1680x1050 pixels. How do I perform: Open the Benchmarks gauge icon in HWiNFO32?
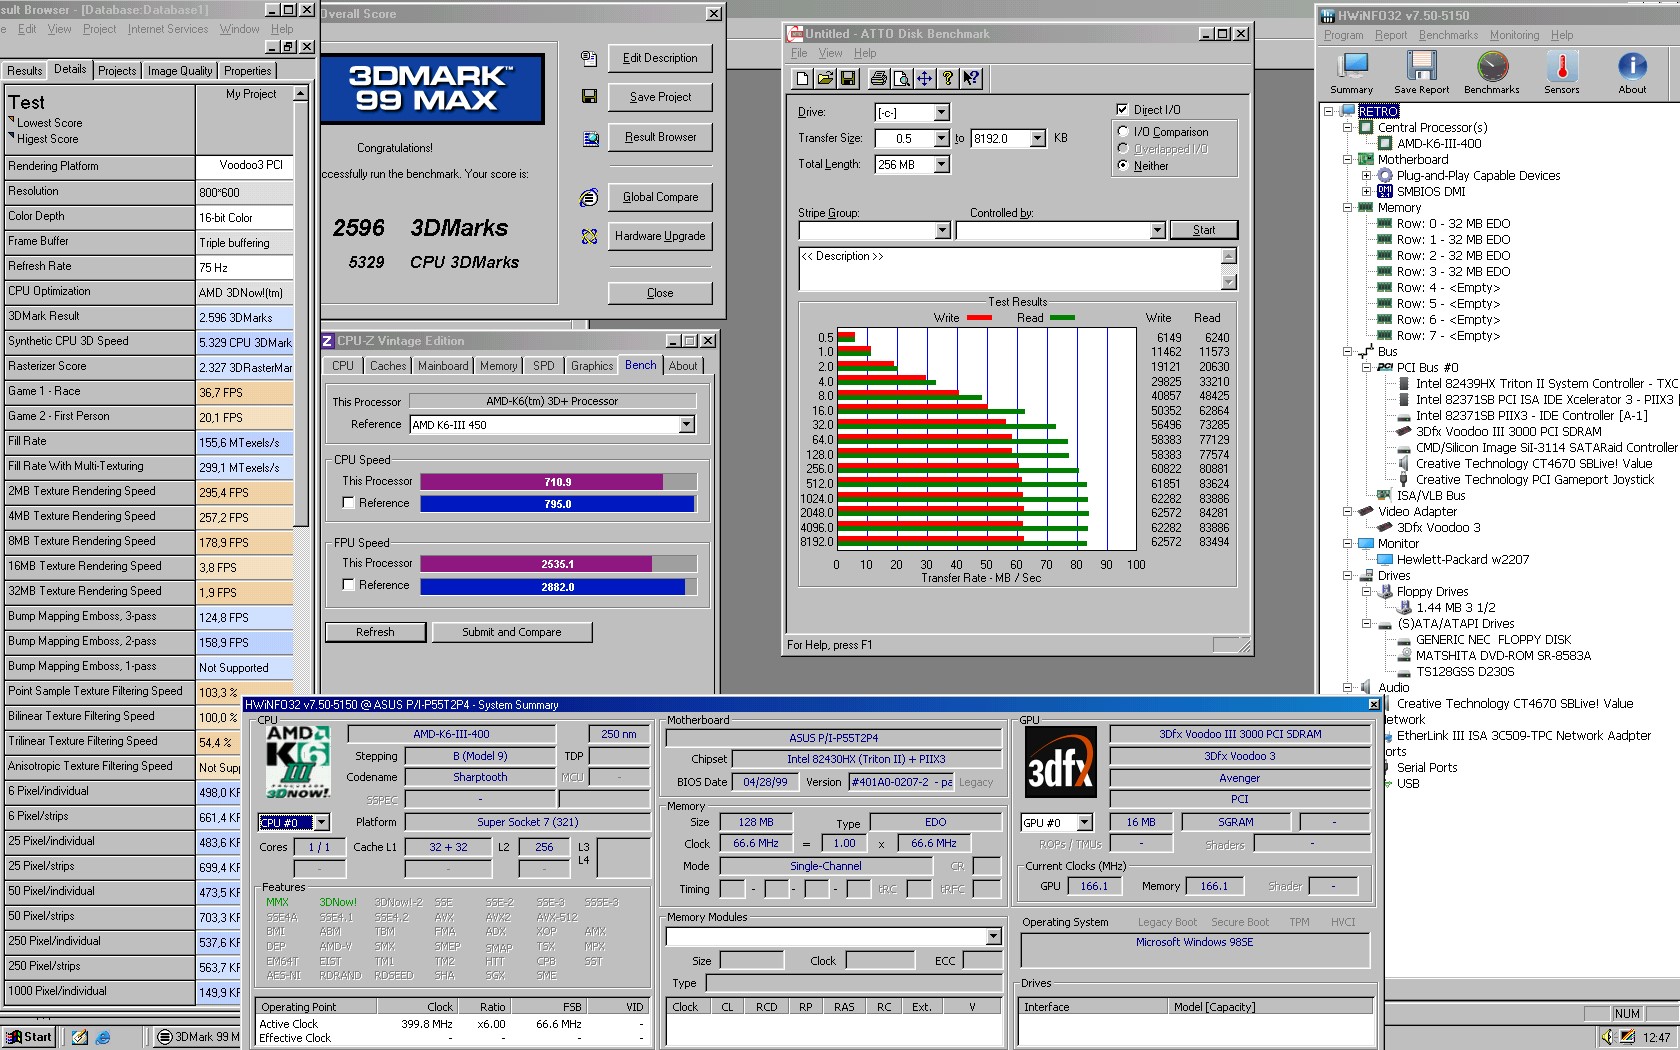[1492, 72]
